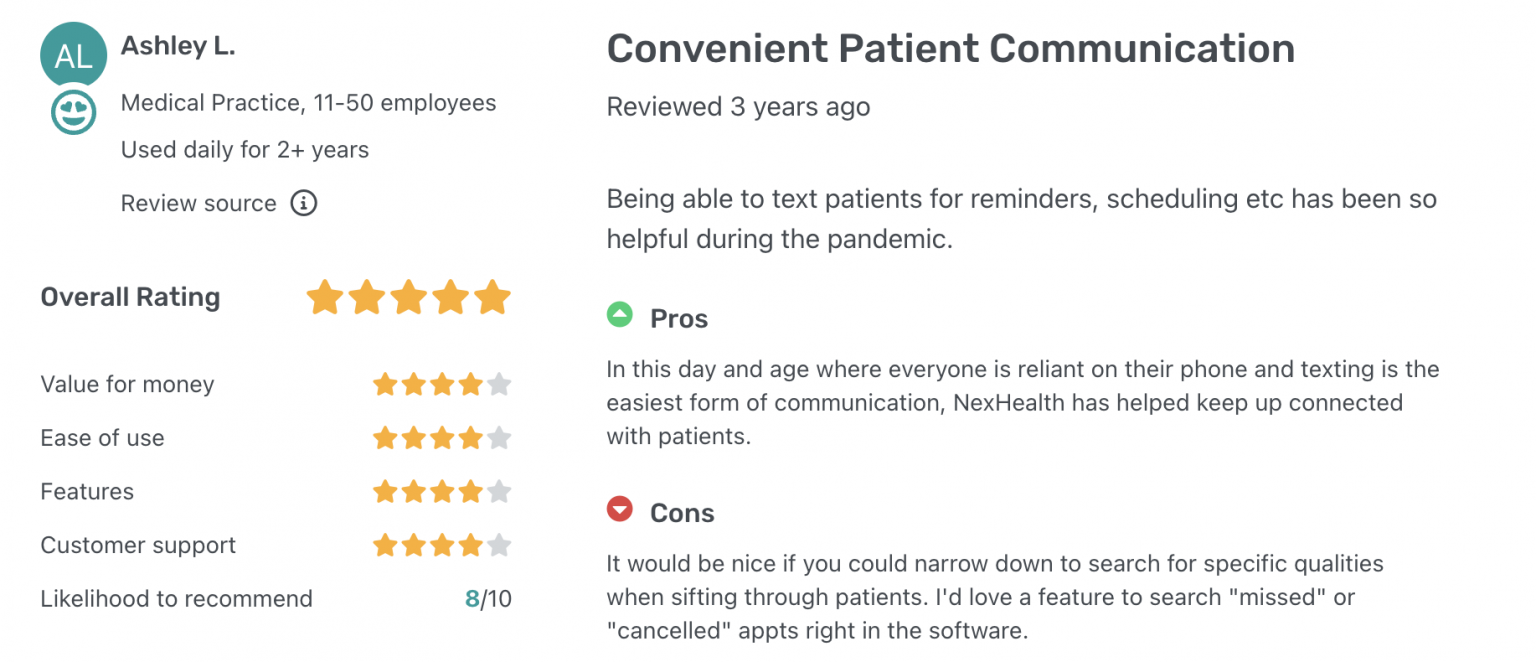
Task: Click the Pros section heading
Action: (x=679, y=319)
